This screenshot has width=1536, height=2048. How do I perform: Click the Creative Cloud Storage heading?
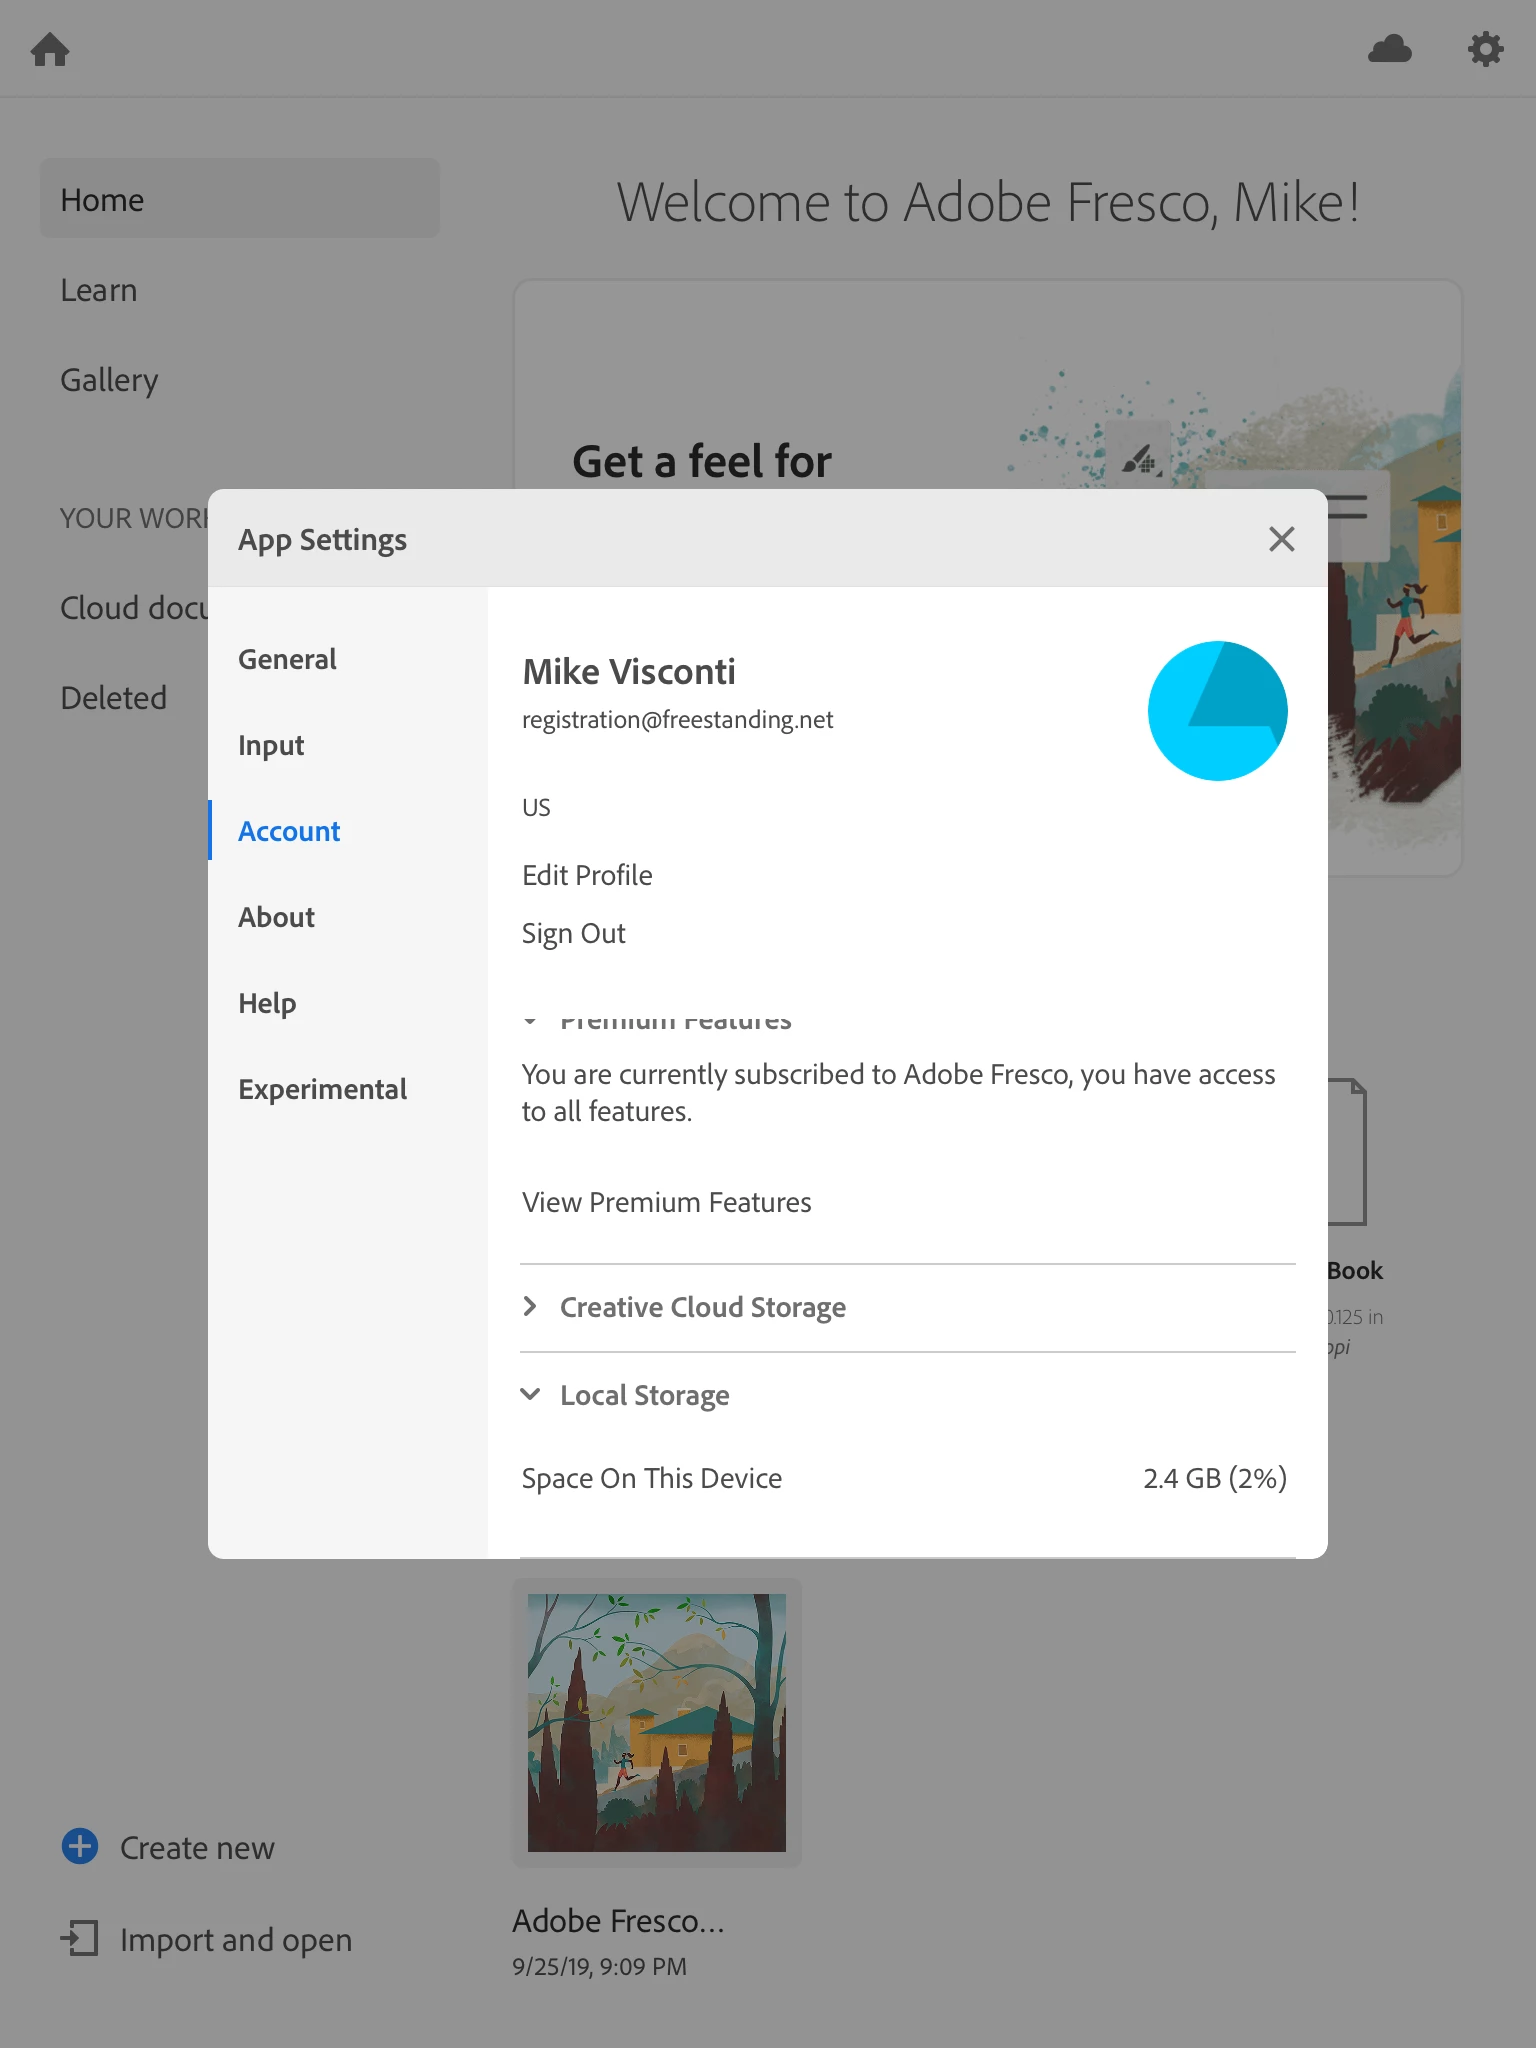(703, 1307)
